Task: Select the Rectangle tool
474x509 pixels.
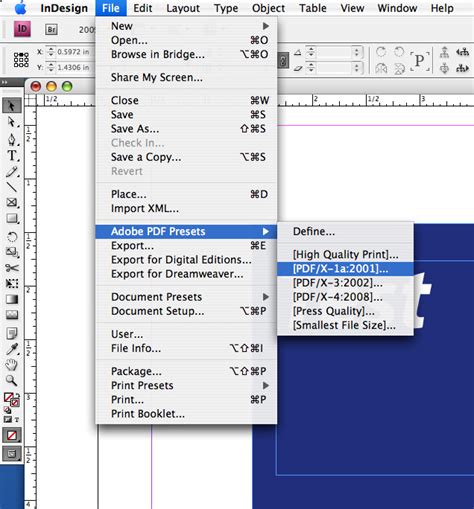Action: [12, 219]
